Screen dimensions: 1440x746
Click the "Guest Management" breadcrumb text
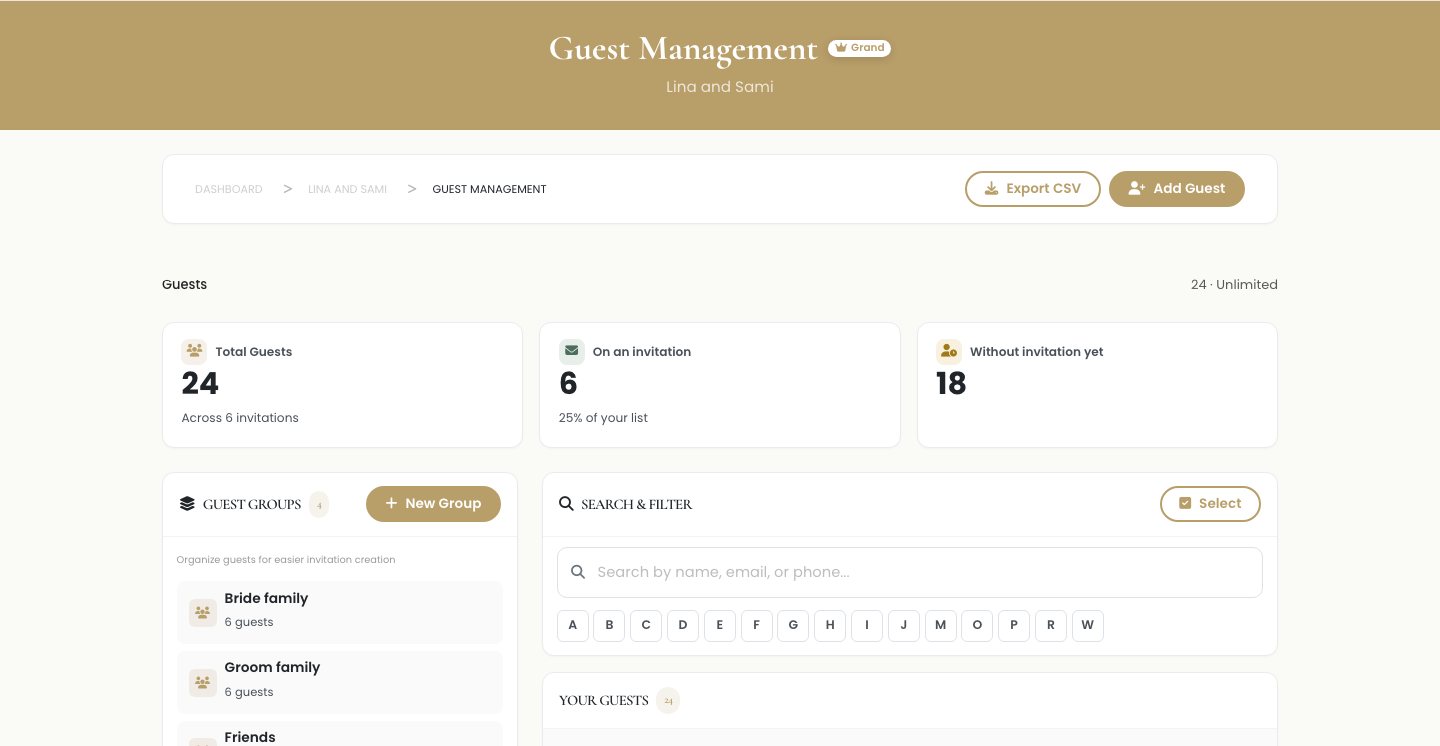pos(489,189)
